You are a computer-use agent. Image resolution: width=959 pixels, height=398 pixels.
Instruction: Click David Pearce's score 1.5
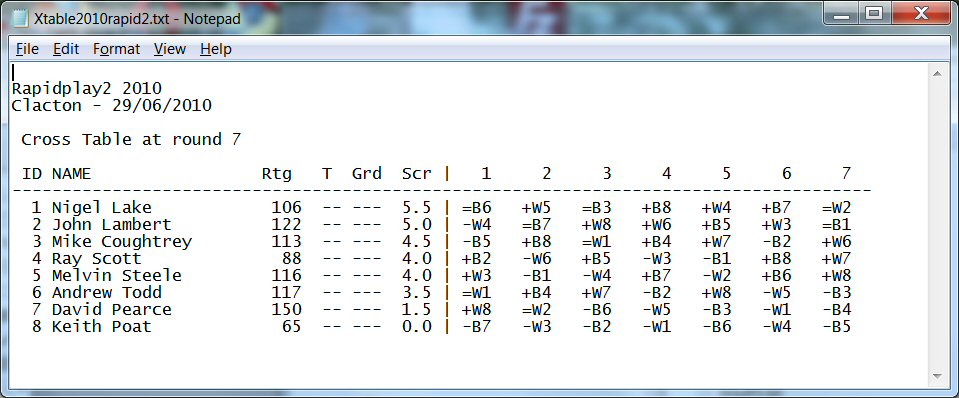pyautogui.click(x=417, y=310)
